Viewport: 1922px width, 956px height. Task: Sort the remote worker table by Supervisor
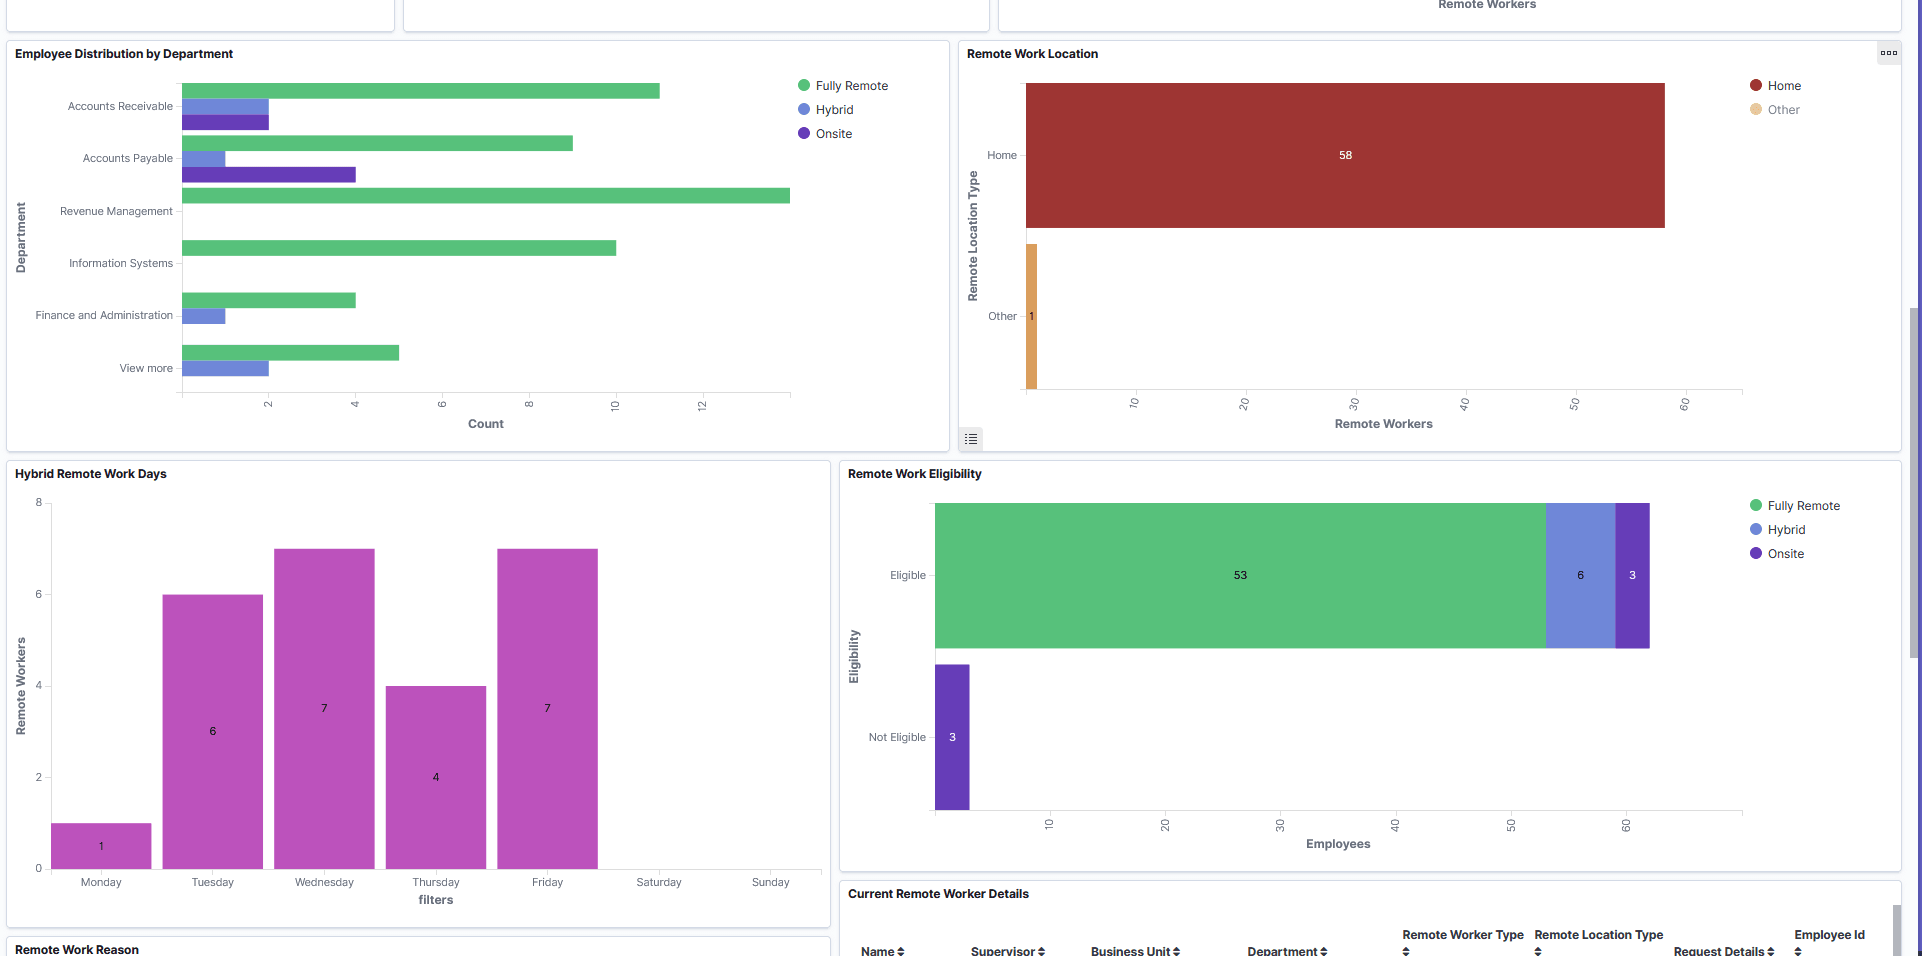[1042, 951]
